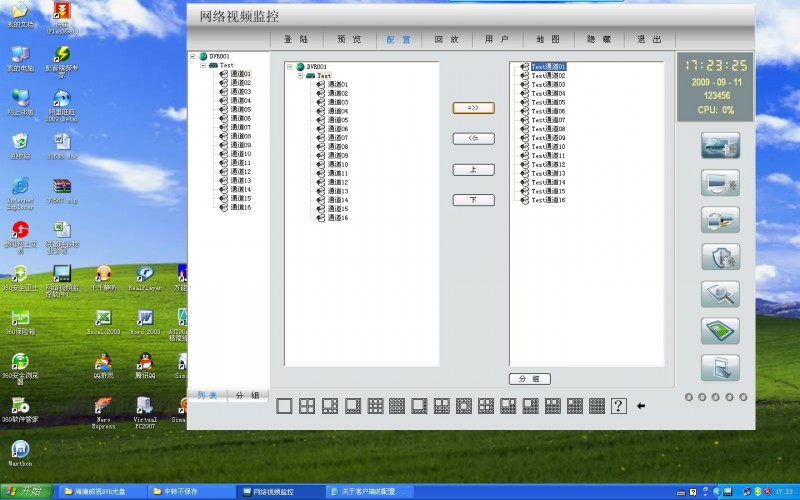Click the 隐藏 hide menu item
This screenshot has width=800, height=500.
tap(599, 39)
